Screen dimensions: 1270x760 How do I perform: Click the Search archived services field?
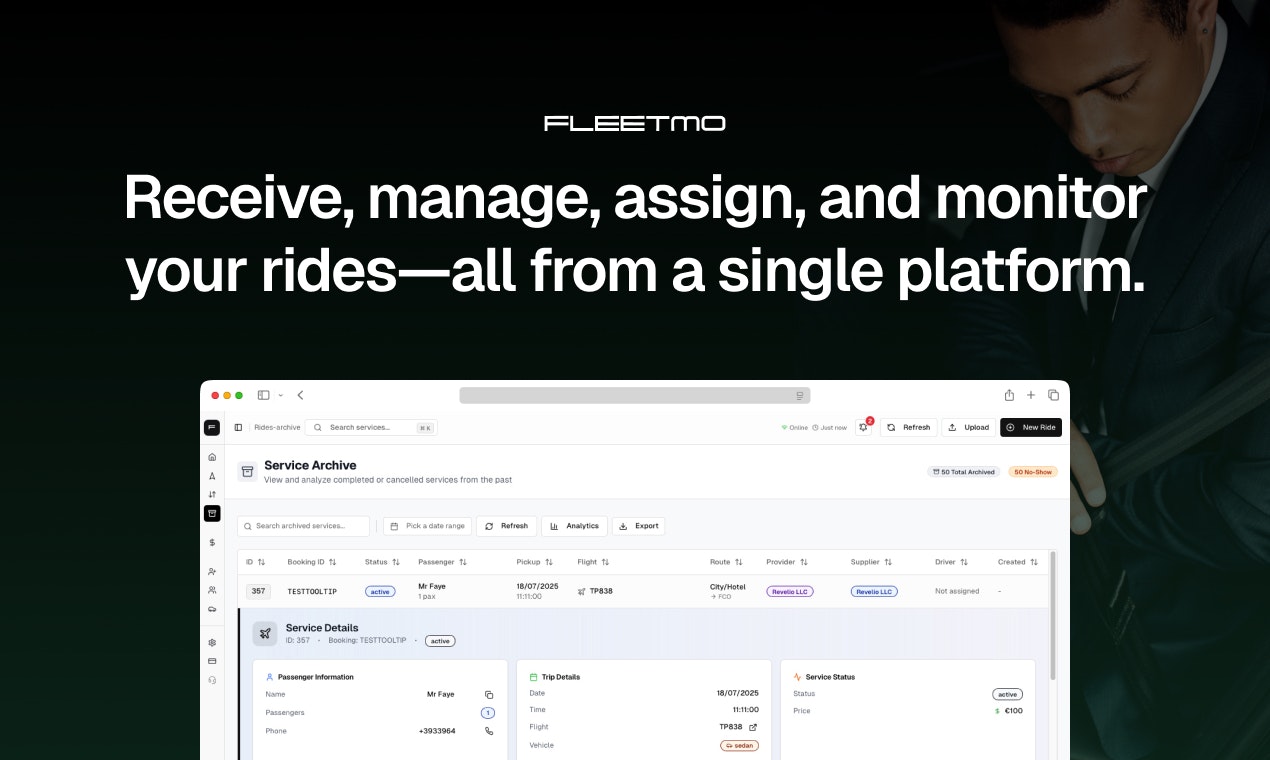click(x=303, y=526)
